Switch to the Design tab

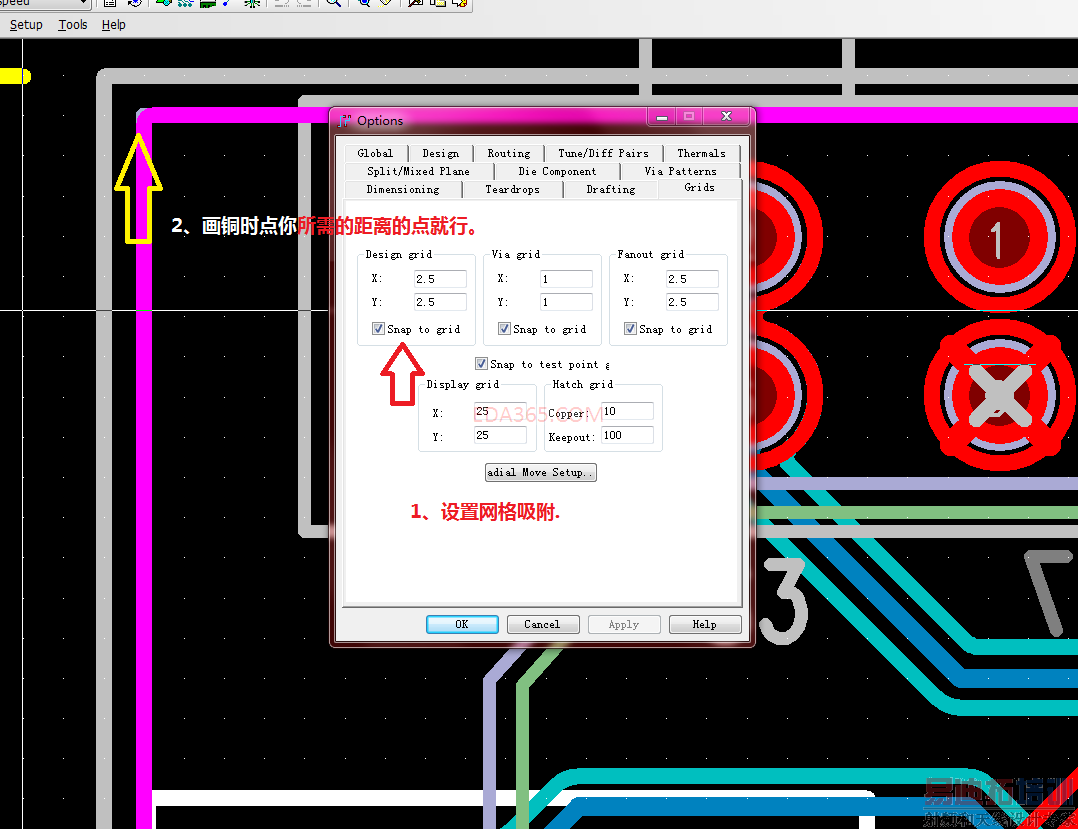click(x=441, y=153)
